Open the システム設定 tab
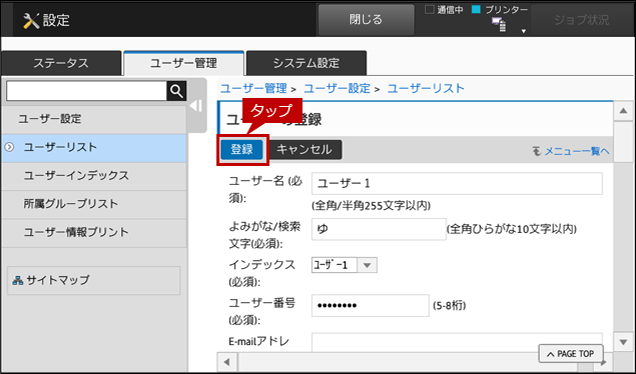Image resolution: width=636 pixels, height=374 pixels. point(306,63)
